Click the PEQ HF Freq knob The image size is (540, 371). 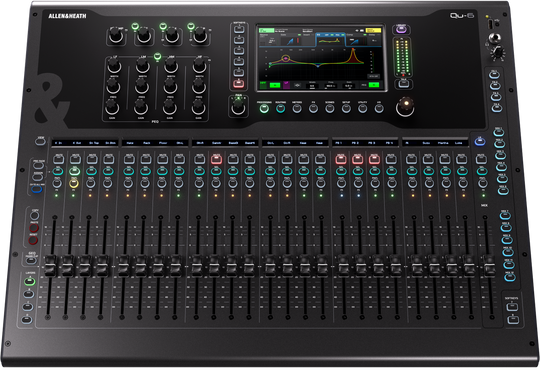coord(199,86)
